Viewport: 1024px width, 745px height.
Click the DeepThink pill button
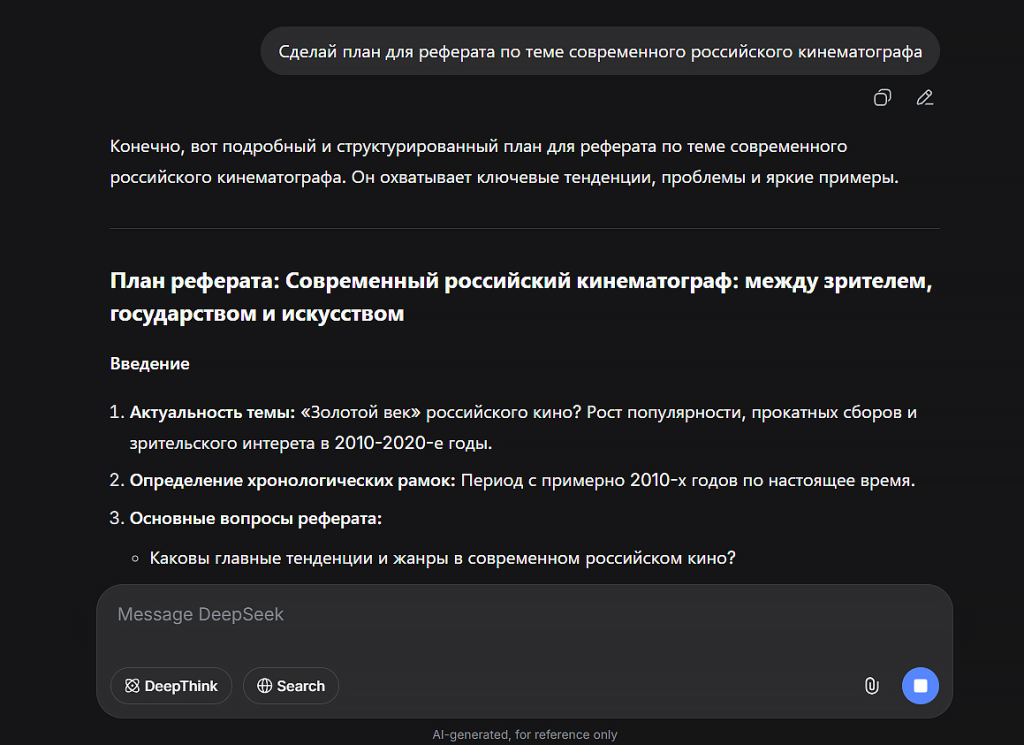170,686
